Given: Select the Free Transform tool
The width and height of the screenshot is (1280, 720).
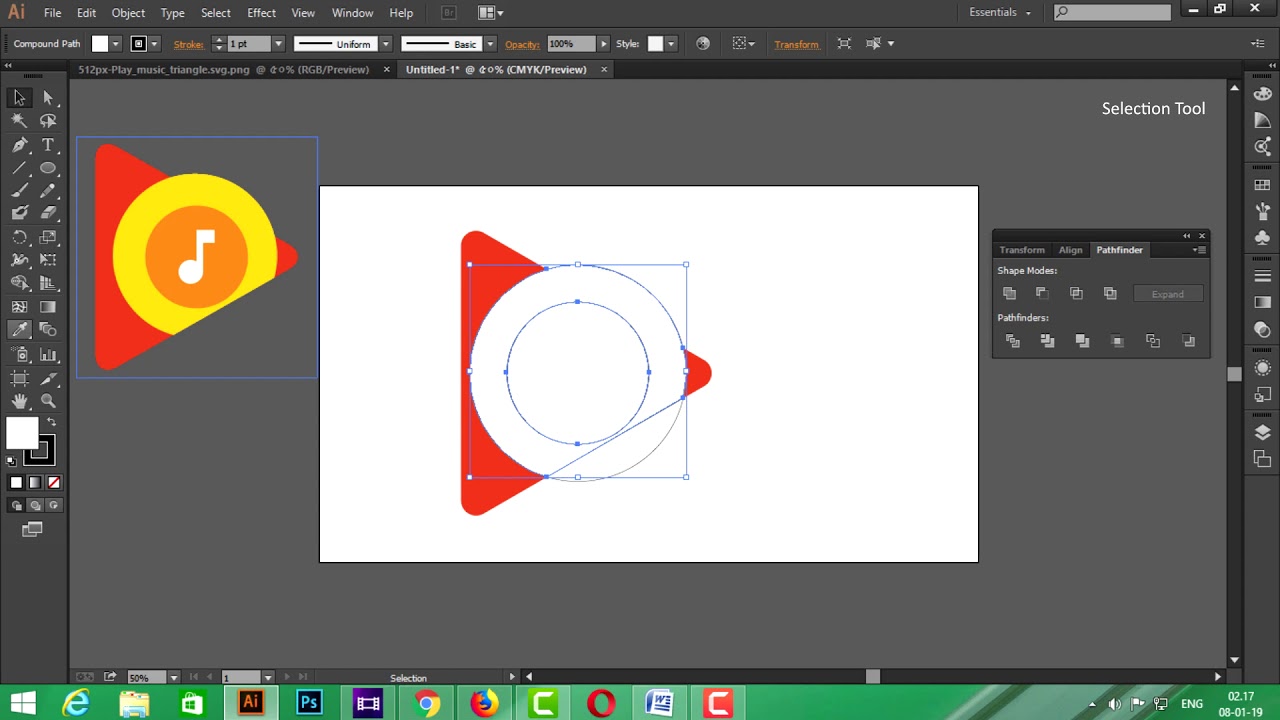Looking at the screenshot, I should 48,260.
